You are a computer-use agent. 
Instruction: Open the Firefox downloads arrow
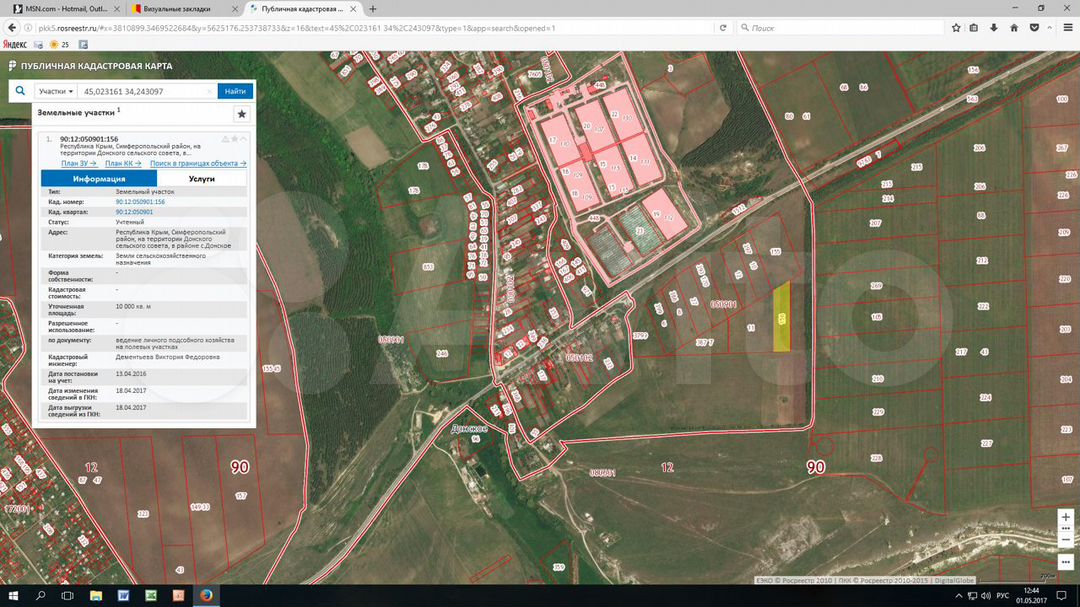coord(995,28)
